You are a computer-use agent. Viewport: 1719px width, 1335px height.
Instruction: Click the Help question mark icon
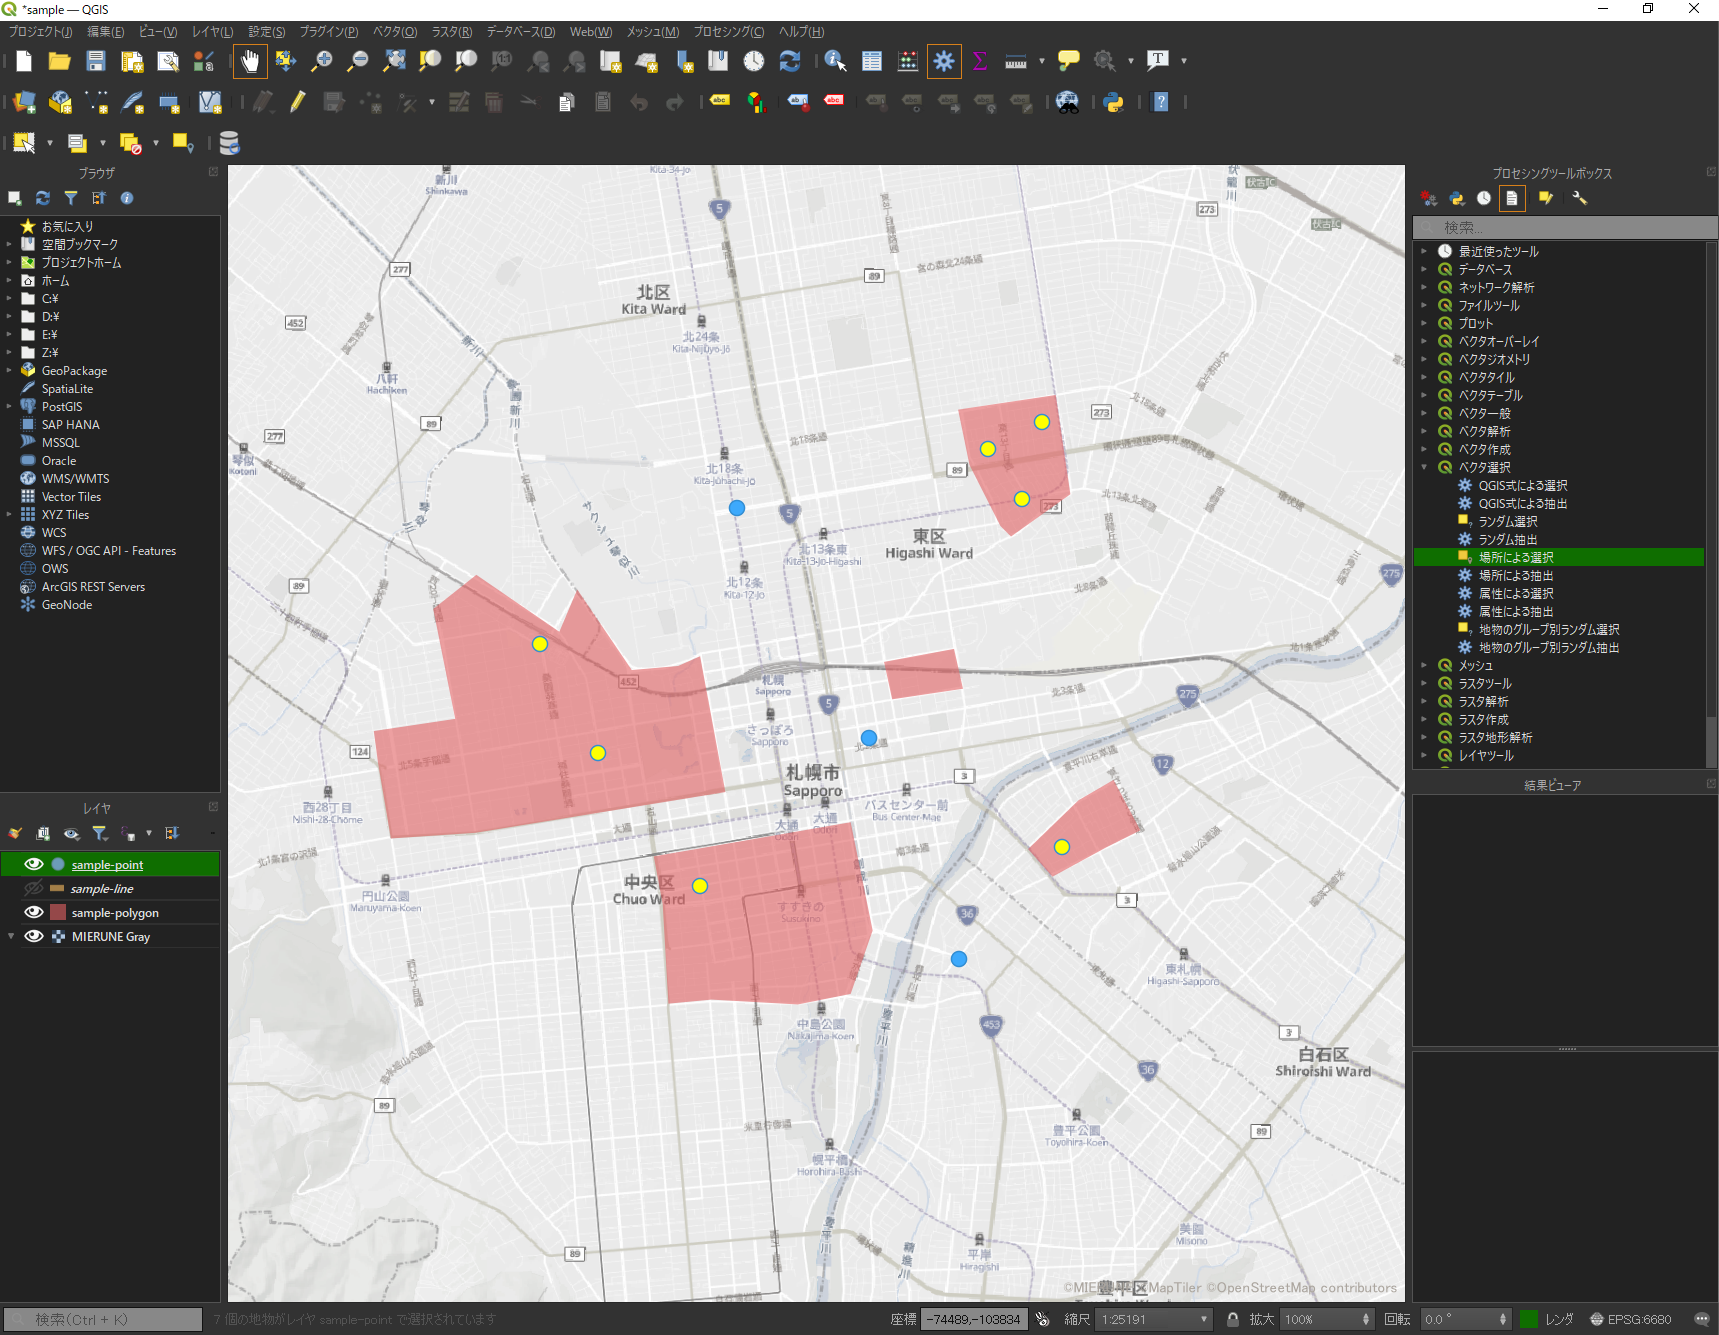[1161, 102]
